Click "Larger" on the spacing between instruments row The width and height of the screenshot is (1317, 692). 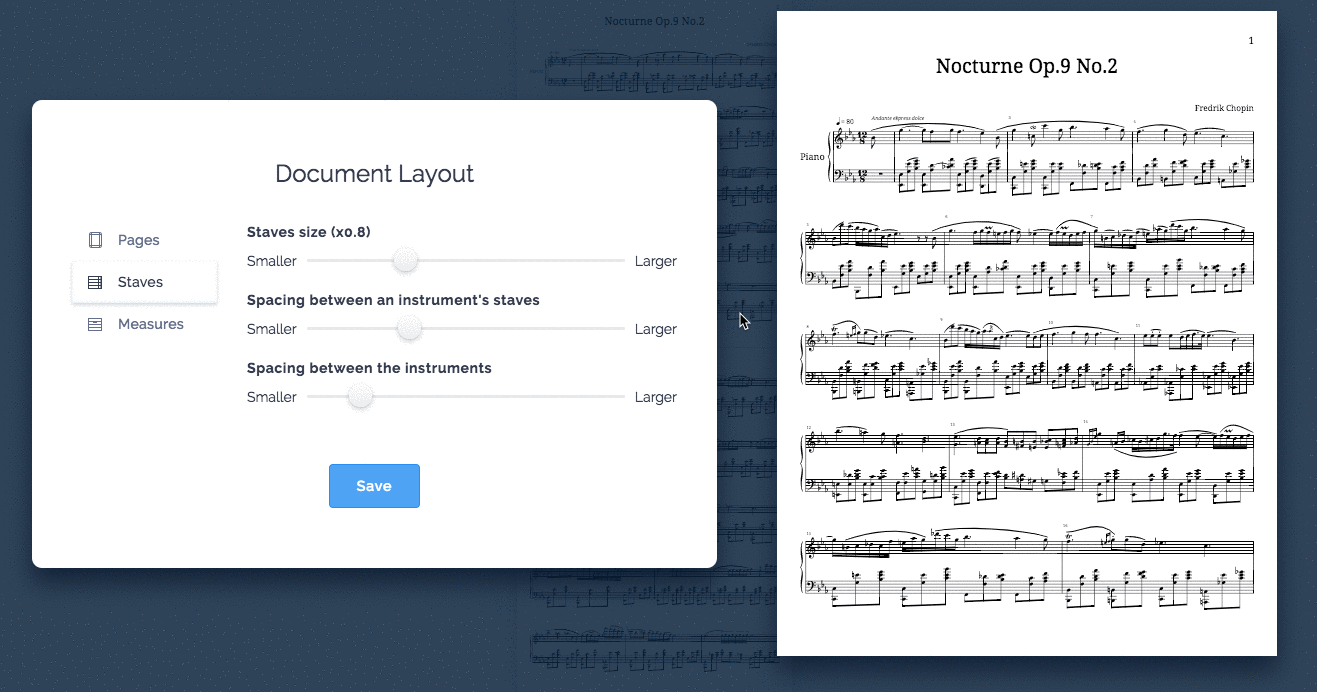tap(656, 397)
